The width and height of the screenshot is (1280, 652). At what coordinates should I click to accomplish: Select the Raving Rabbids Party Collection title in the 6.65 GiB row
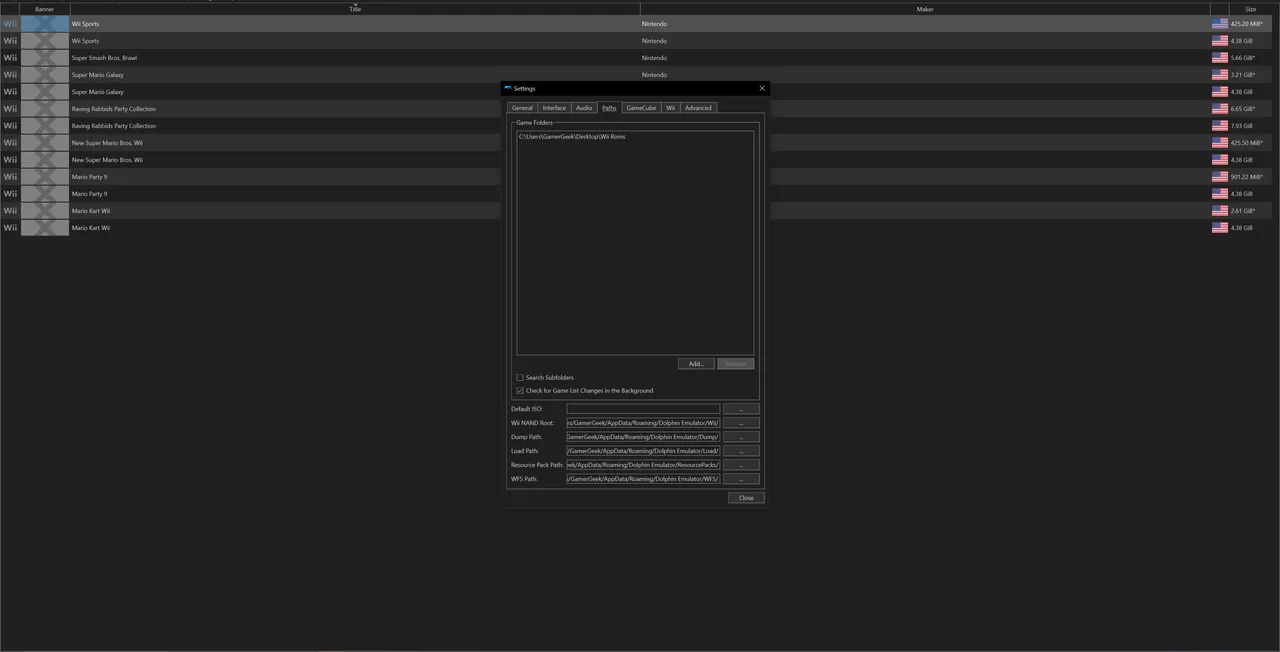point(114,109)
